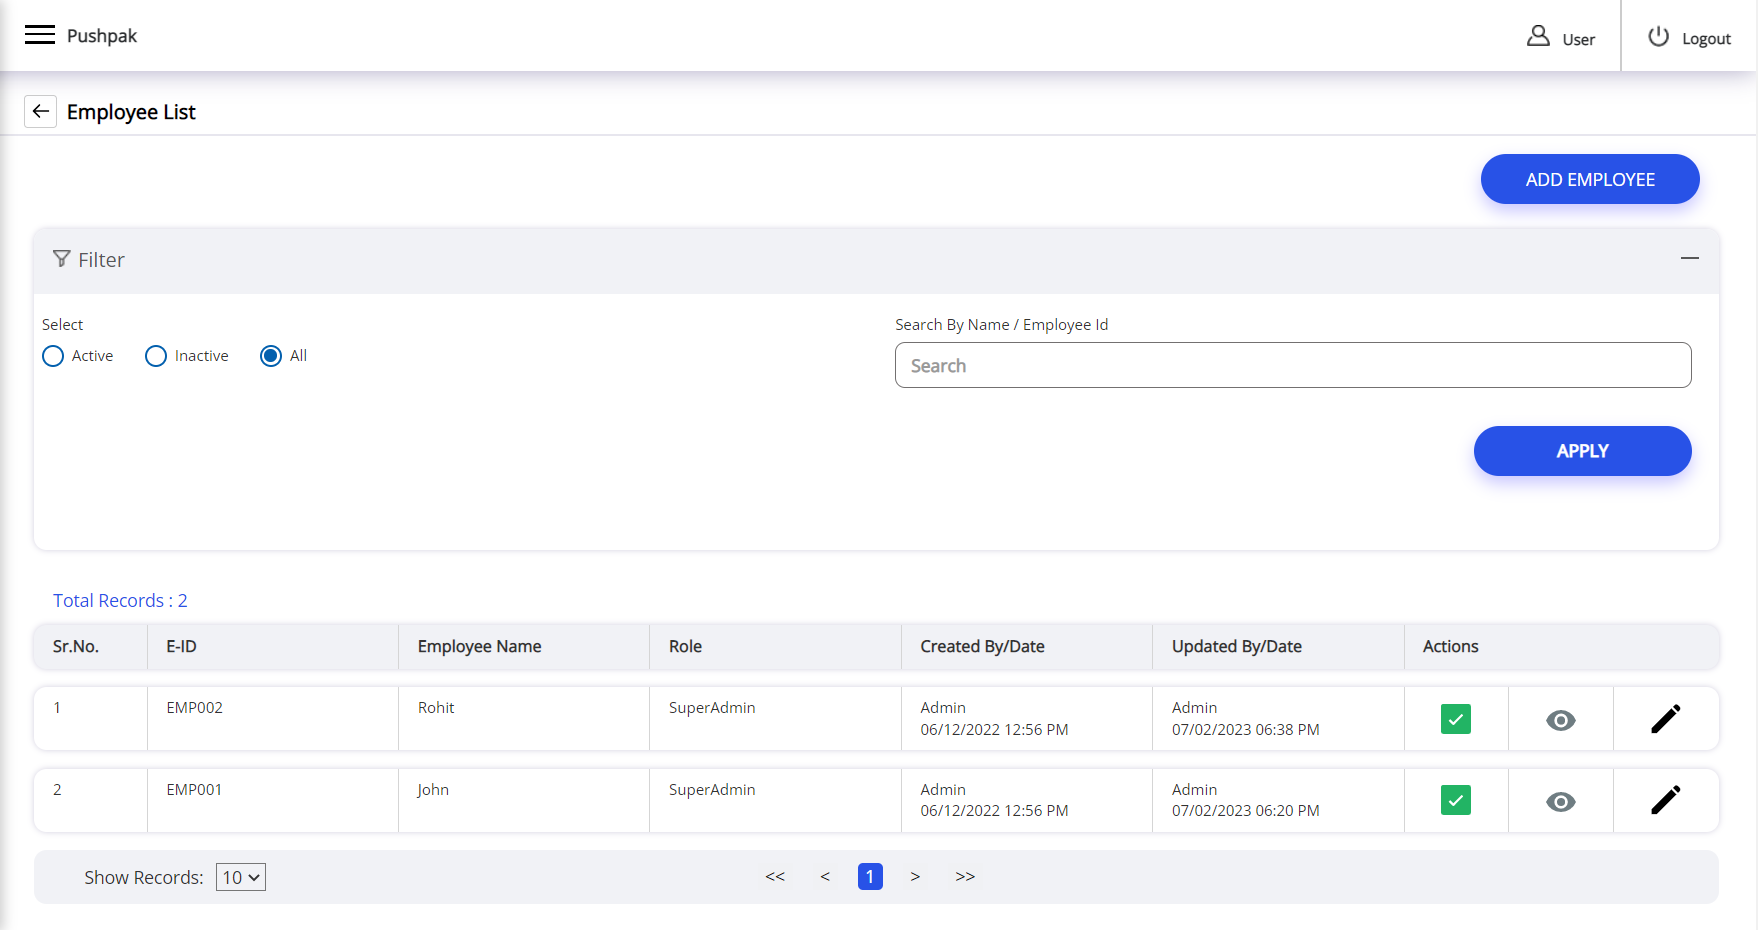1758x930 pixels.
Task: Click the Logout text link
Action: point(1706,39)
